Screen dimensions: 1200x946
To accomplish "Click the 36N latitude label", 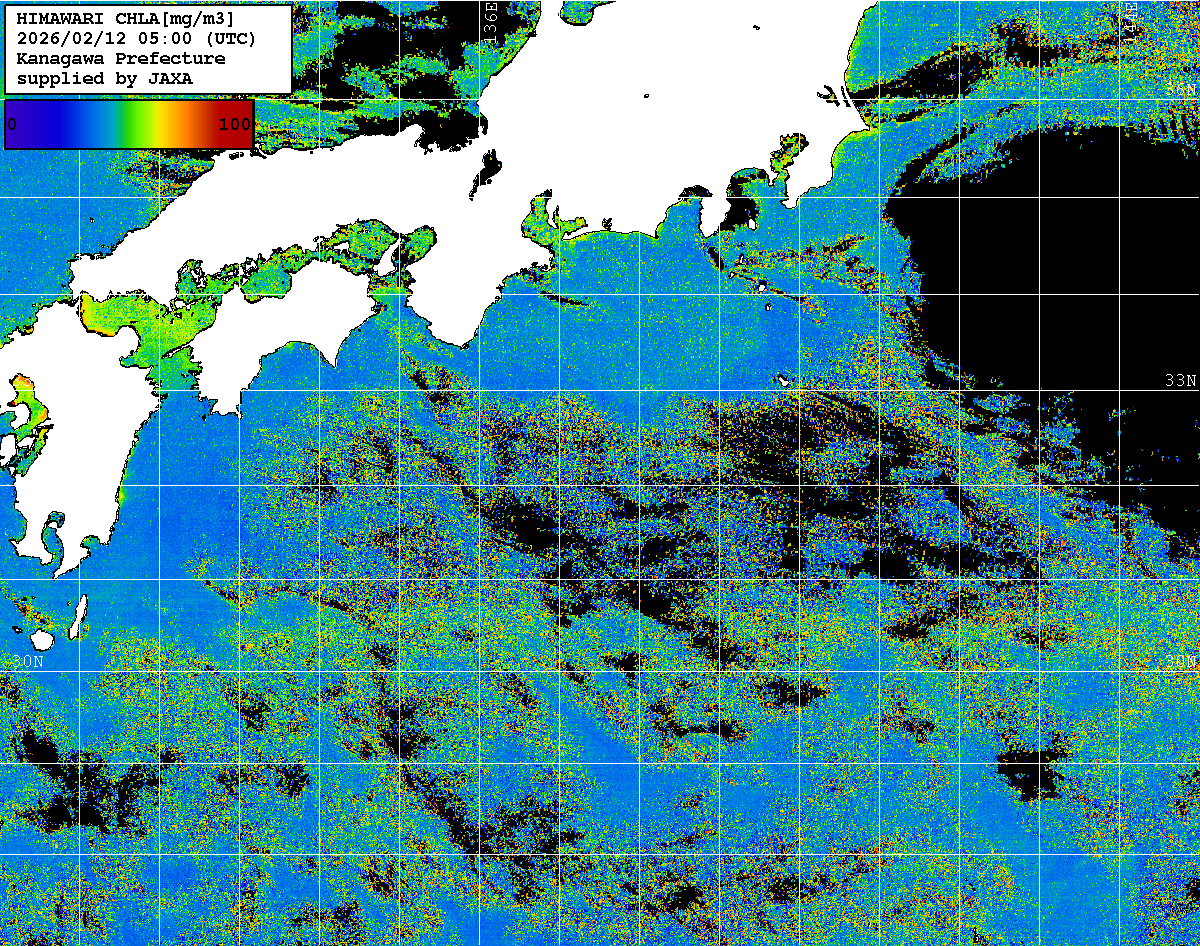I will (1181, 89).
